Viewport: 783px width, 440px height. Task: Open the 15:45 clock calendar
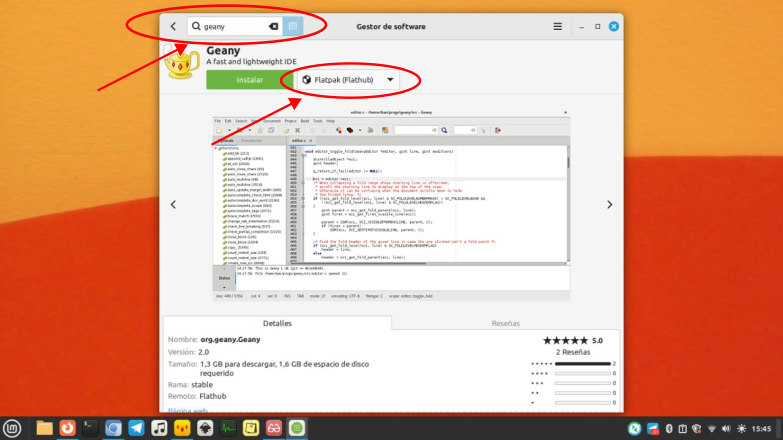tap(762, 429)
